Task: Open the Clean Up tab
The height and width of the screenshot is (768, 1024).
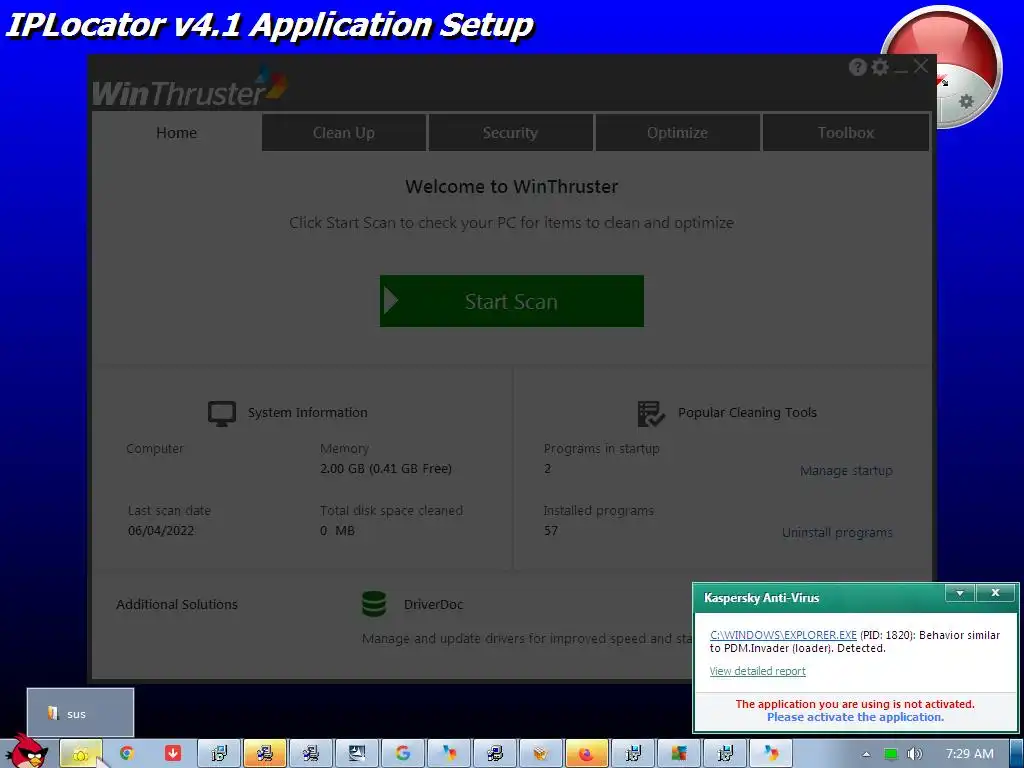Action: (344, 133)
